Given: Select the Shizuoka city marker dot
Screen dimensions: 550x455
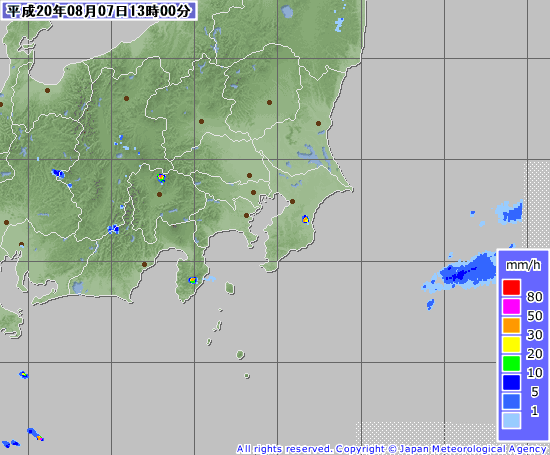Looking at the screenshot, I should tap(145, 264).
